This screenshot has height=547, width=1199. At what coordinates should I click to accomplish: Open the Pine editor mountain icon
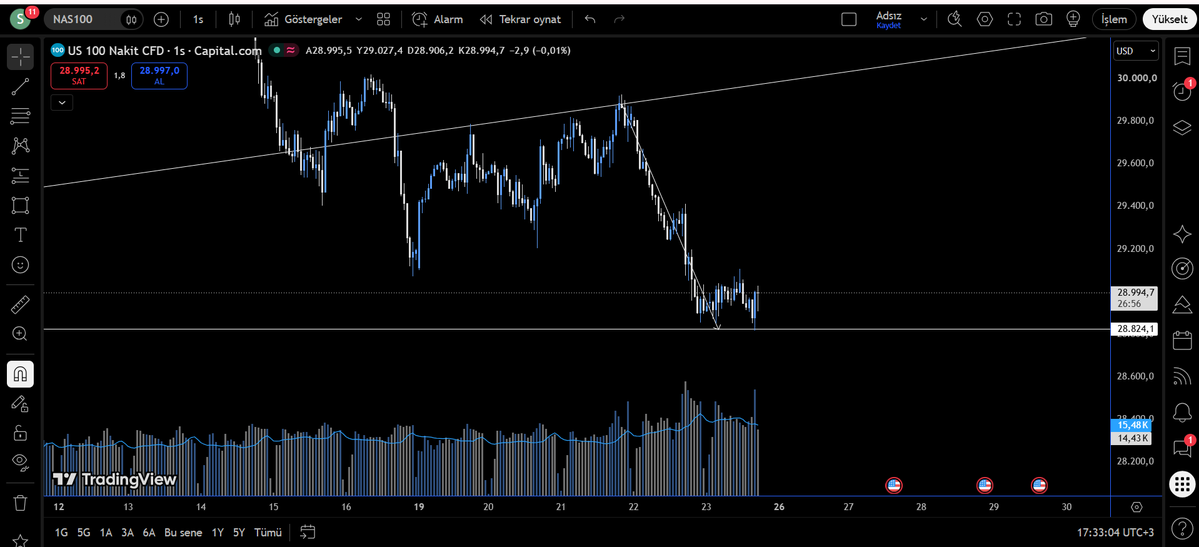click(x=1182, y=304)
